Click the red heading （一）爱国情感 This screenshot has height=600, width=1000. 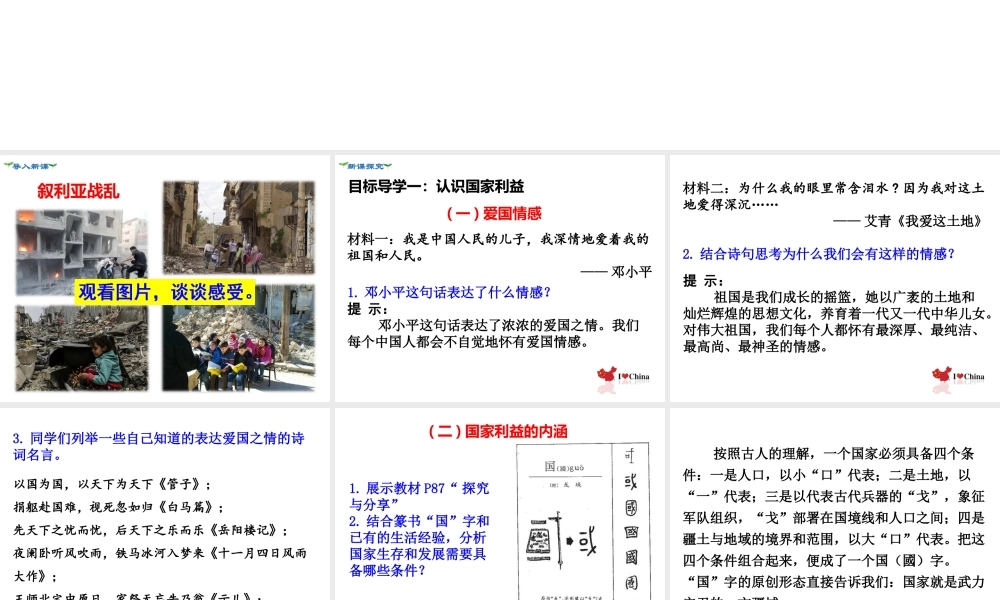pyautogui.click(x=494, y=213)
